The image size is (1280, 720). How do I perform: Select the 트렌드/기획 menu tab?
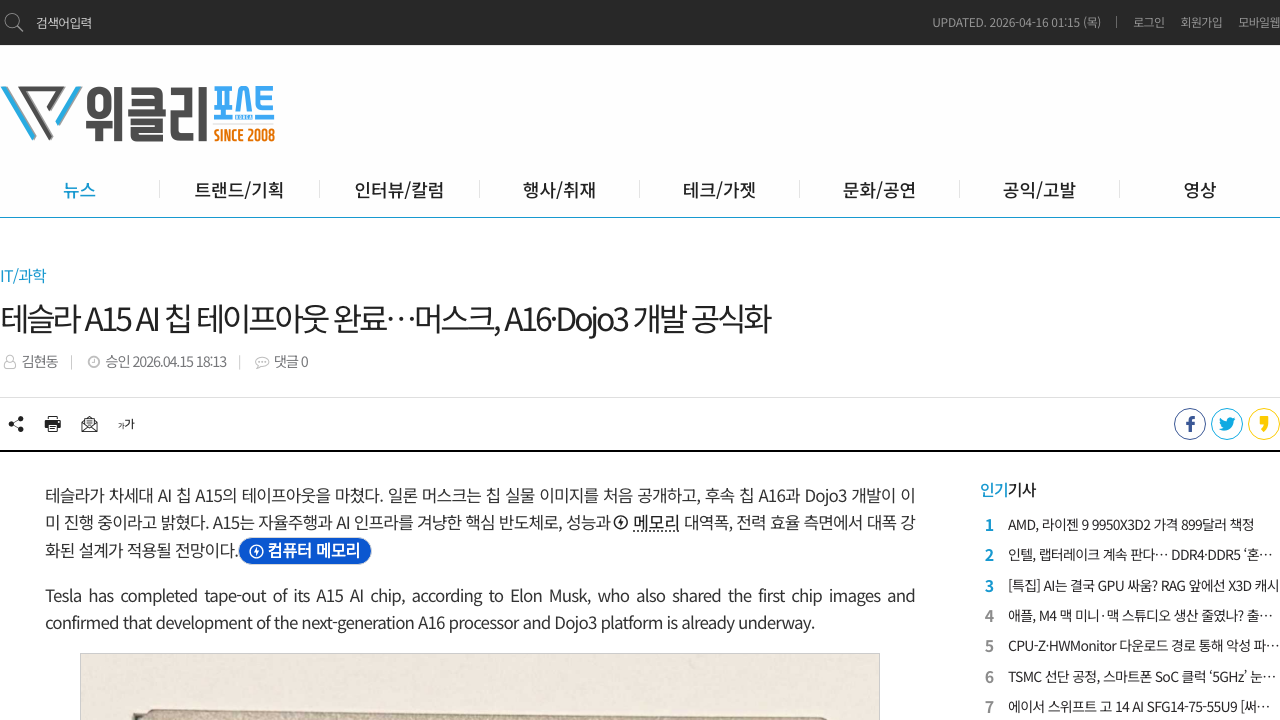[239, 190]
